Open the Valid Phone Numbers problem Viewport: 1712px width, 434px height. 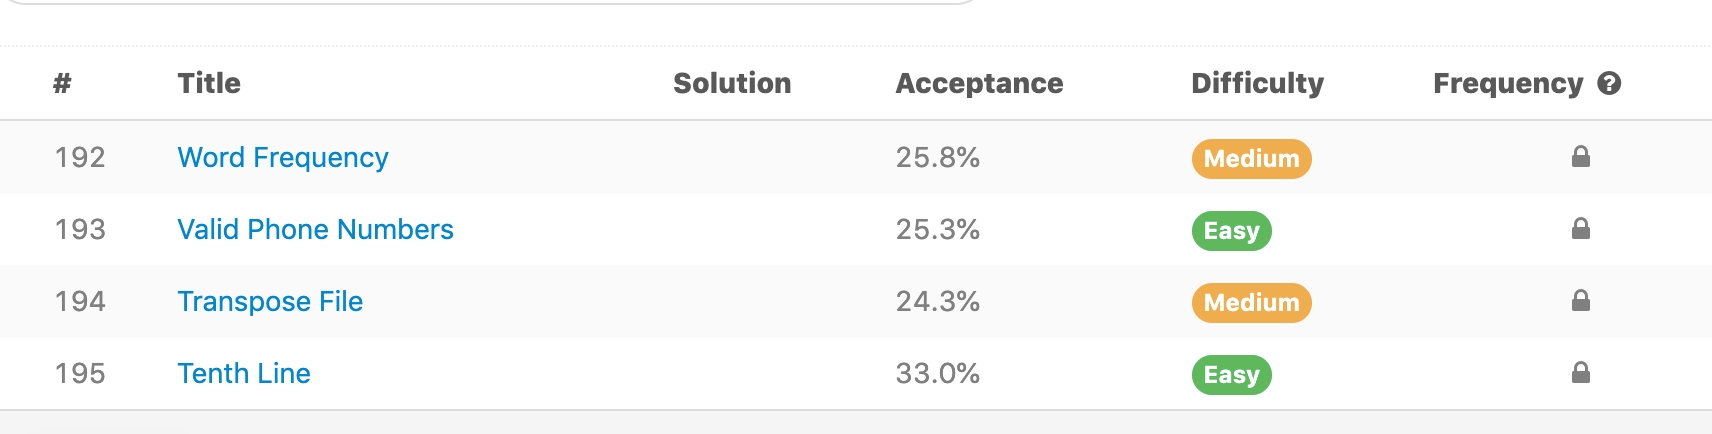[315, 230]
